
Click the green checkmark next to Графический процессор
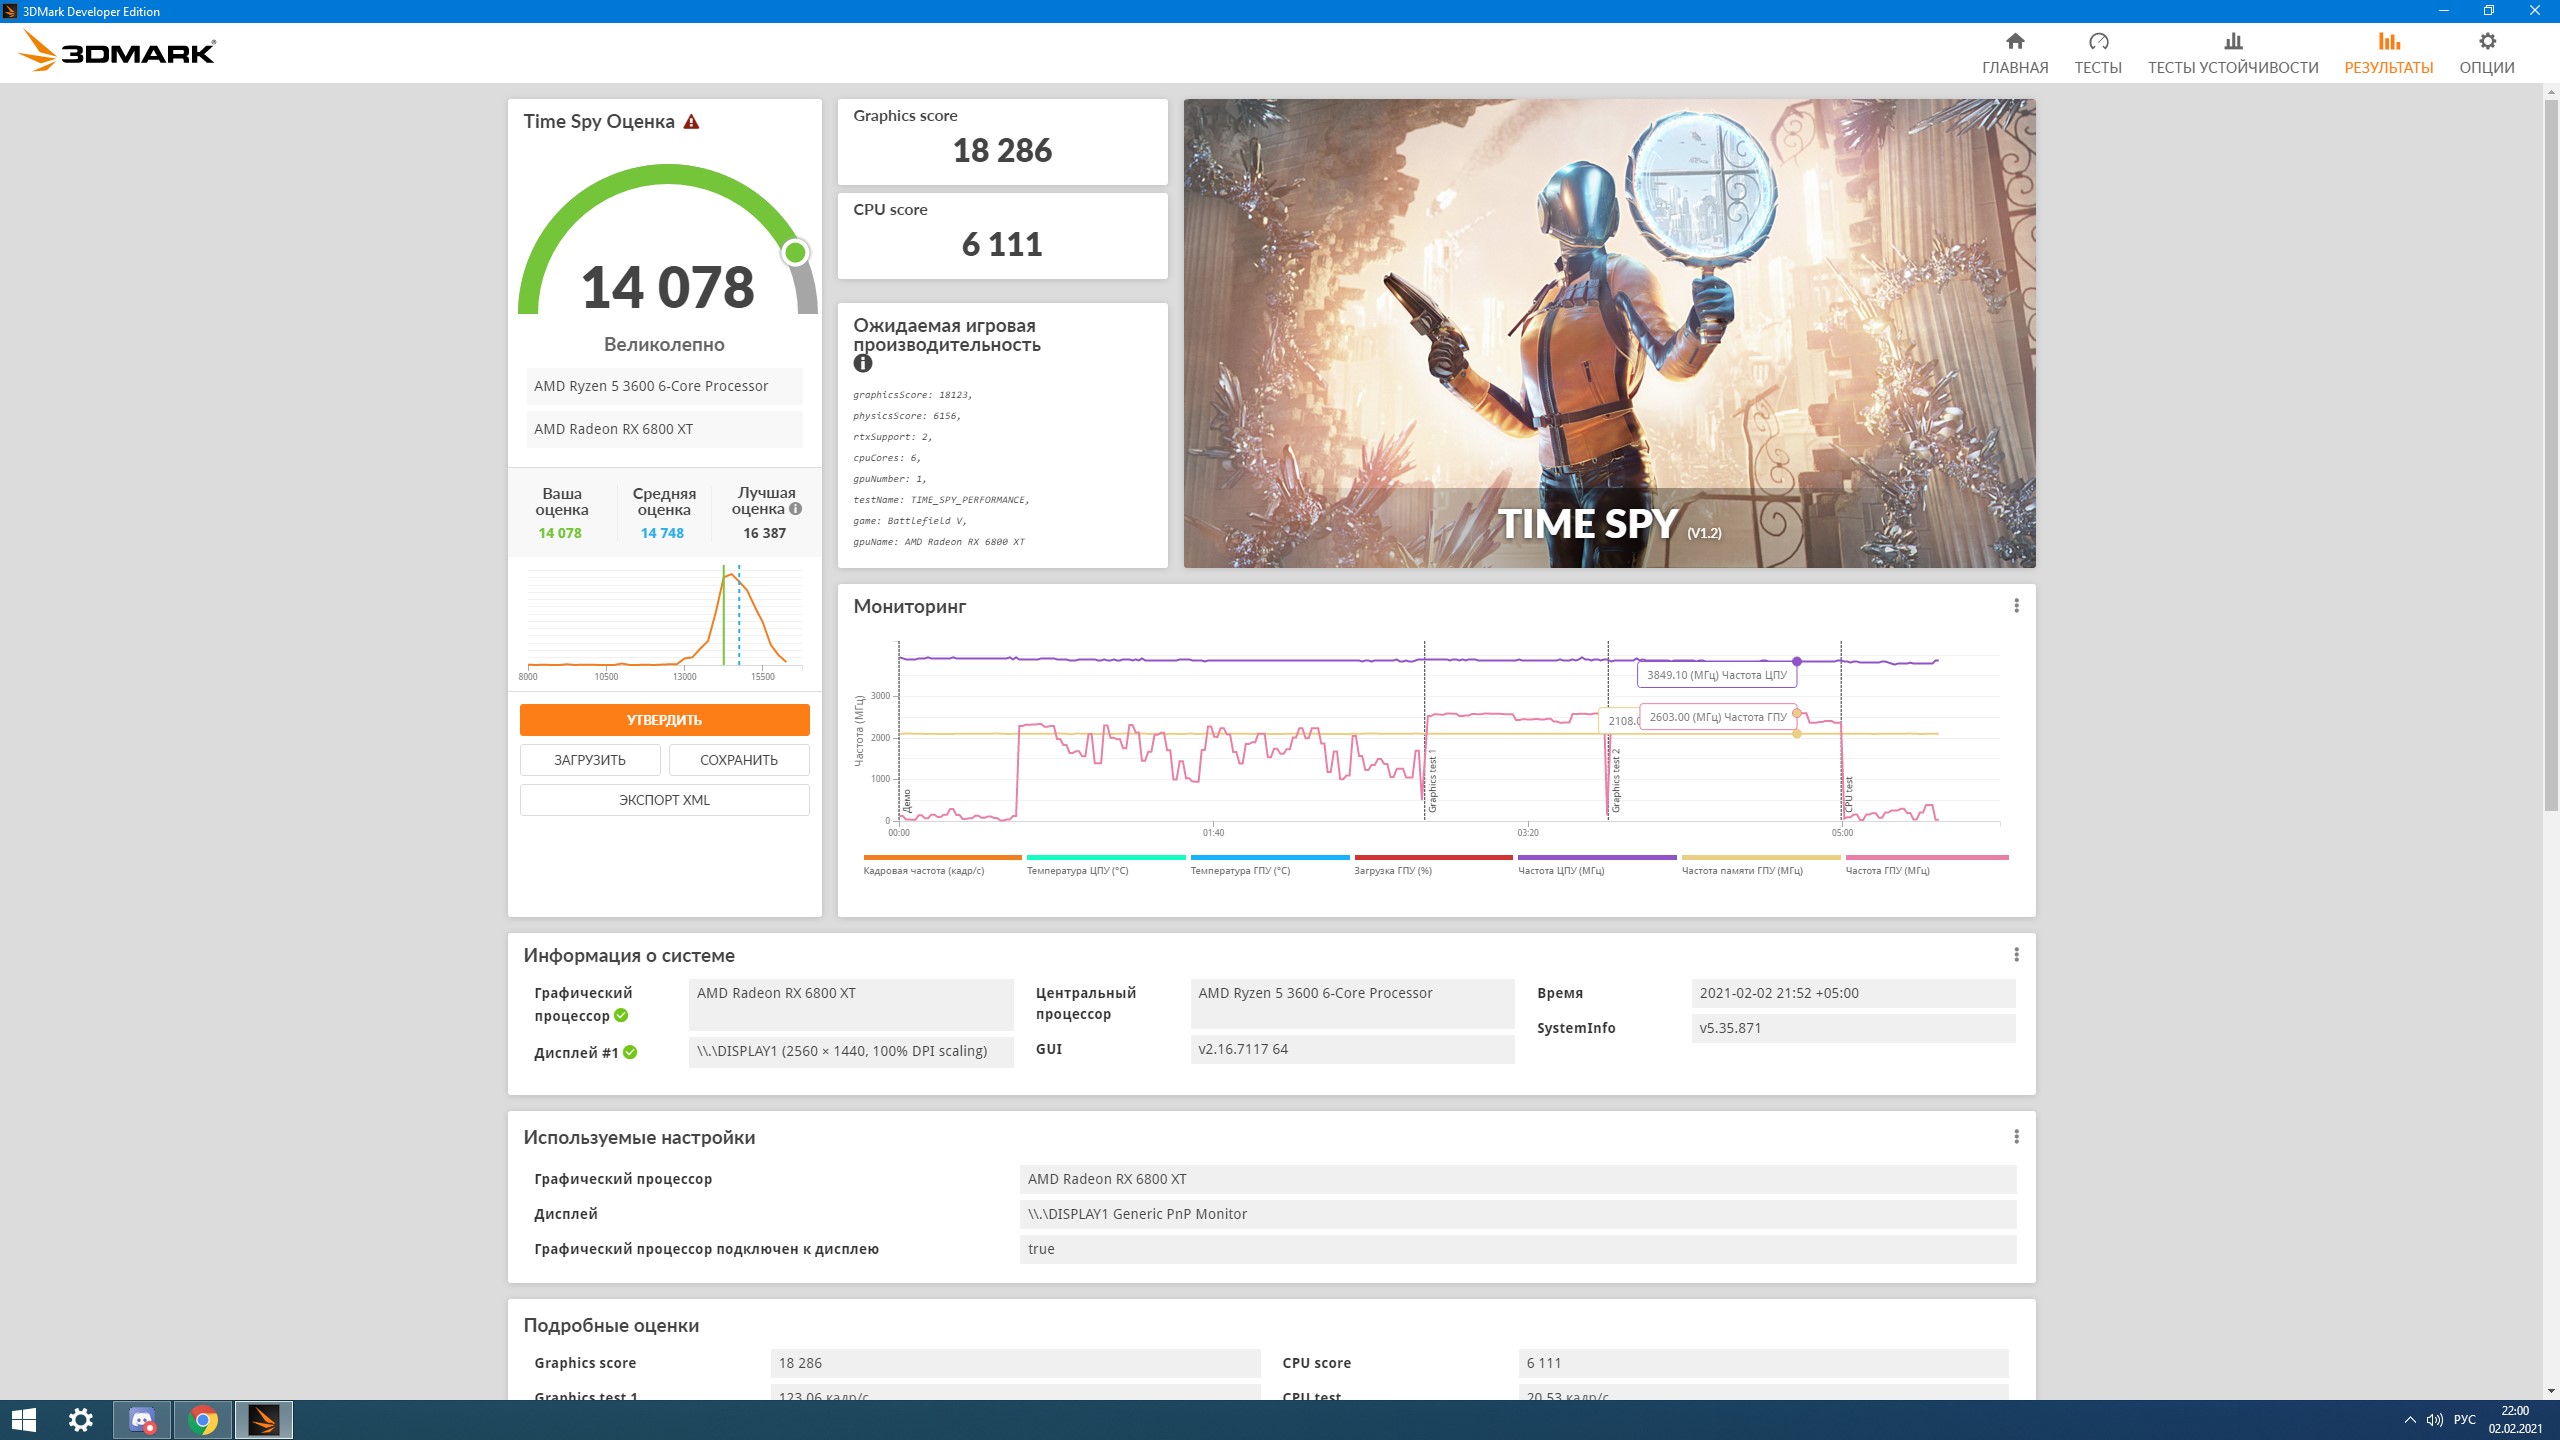[621, 1016]
